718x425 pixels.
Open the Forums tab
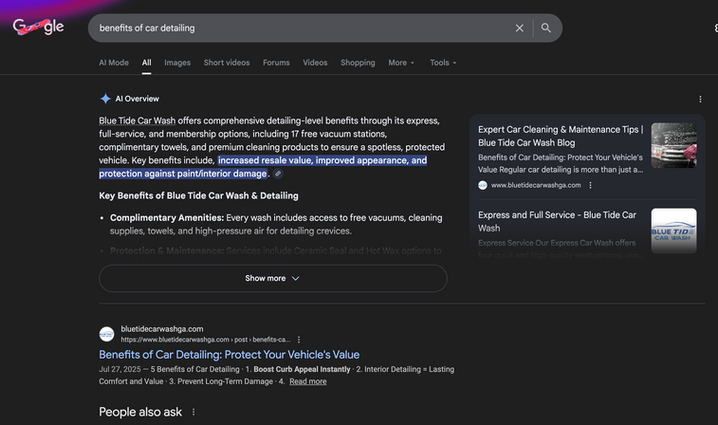tap(276, 62)
